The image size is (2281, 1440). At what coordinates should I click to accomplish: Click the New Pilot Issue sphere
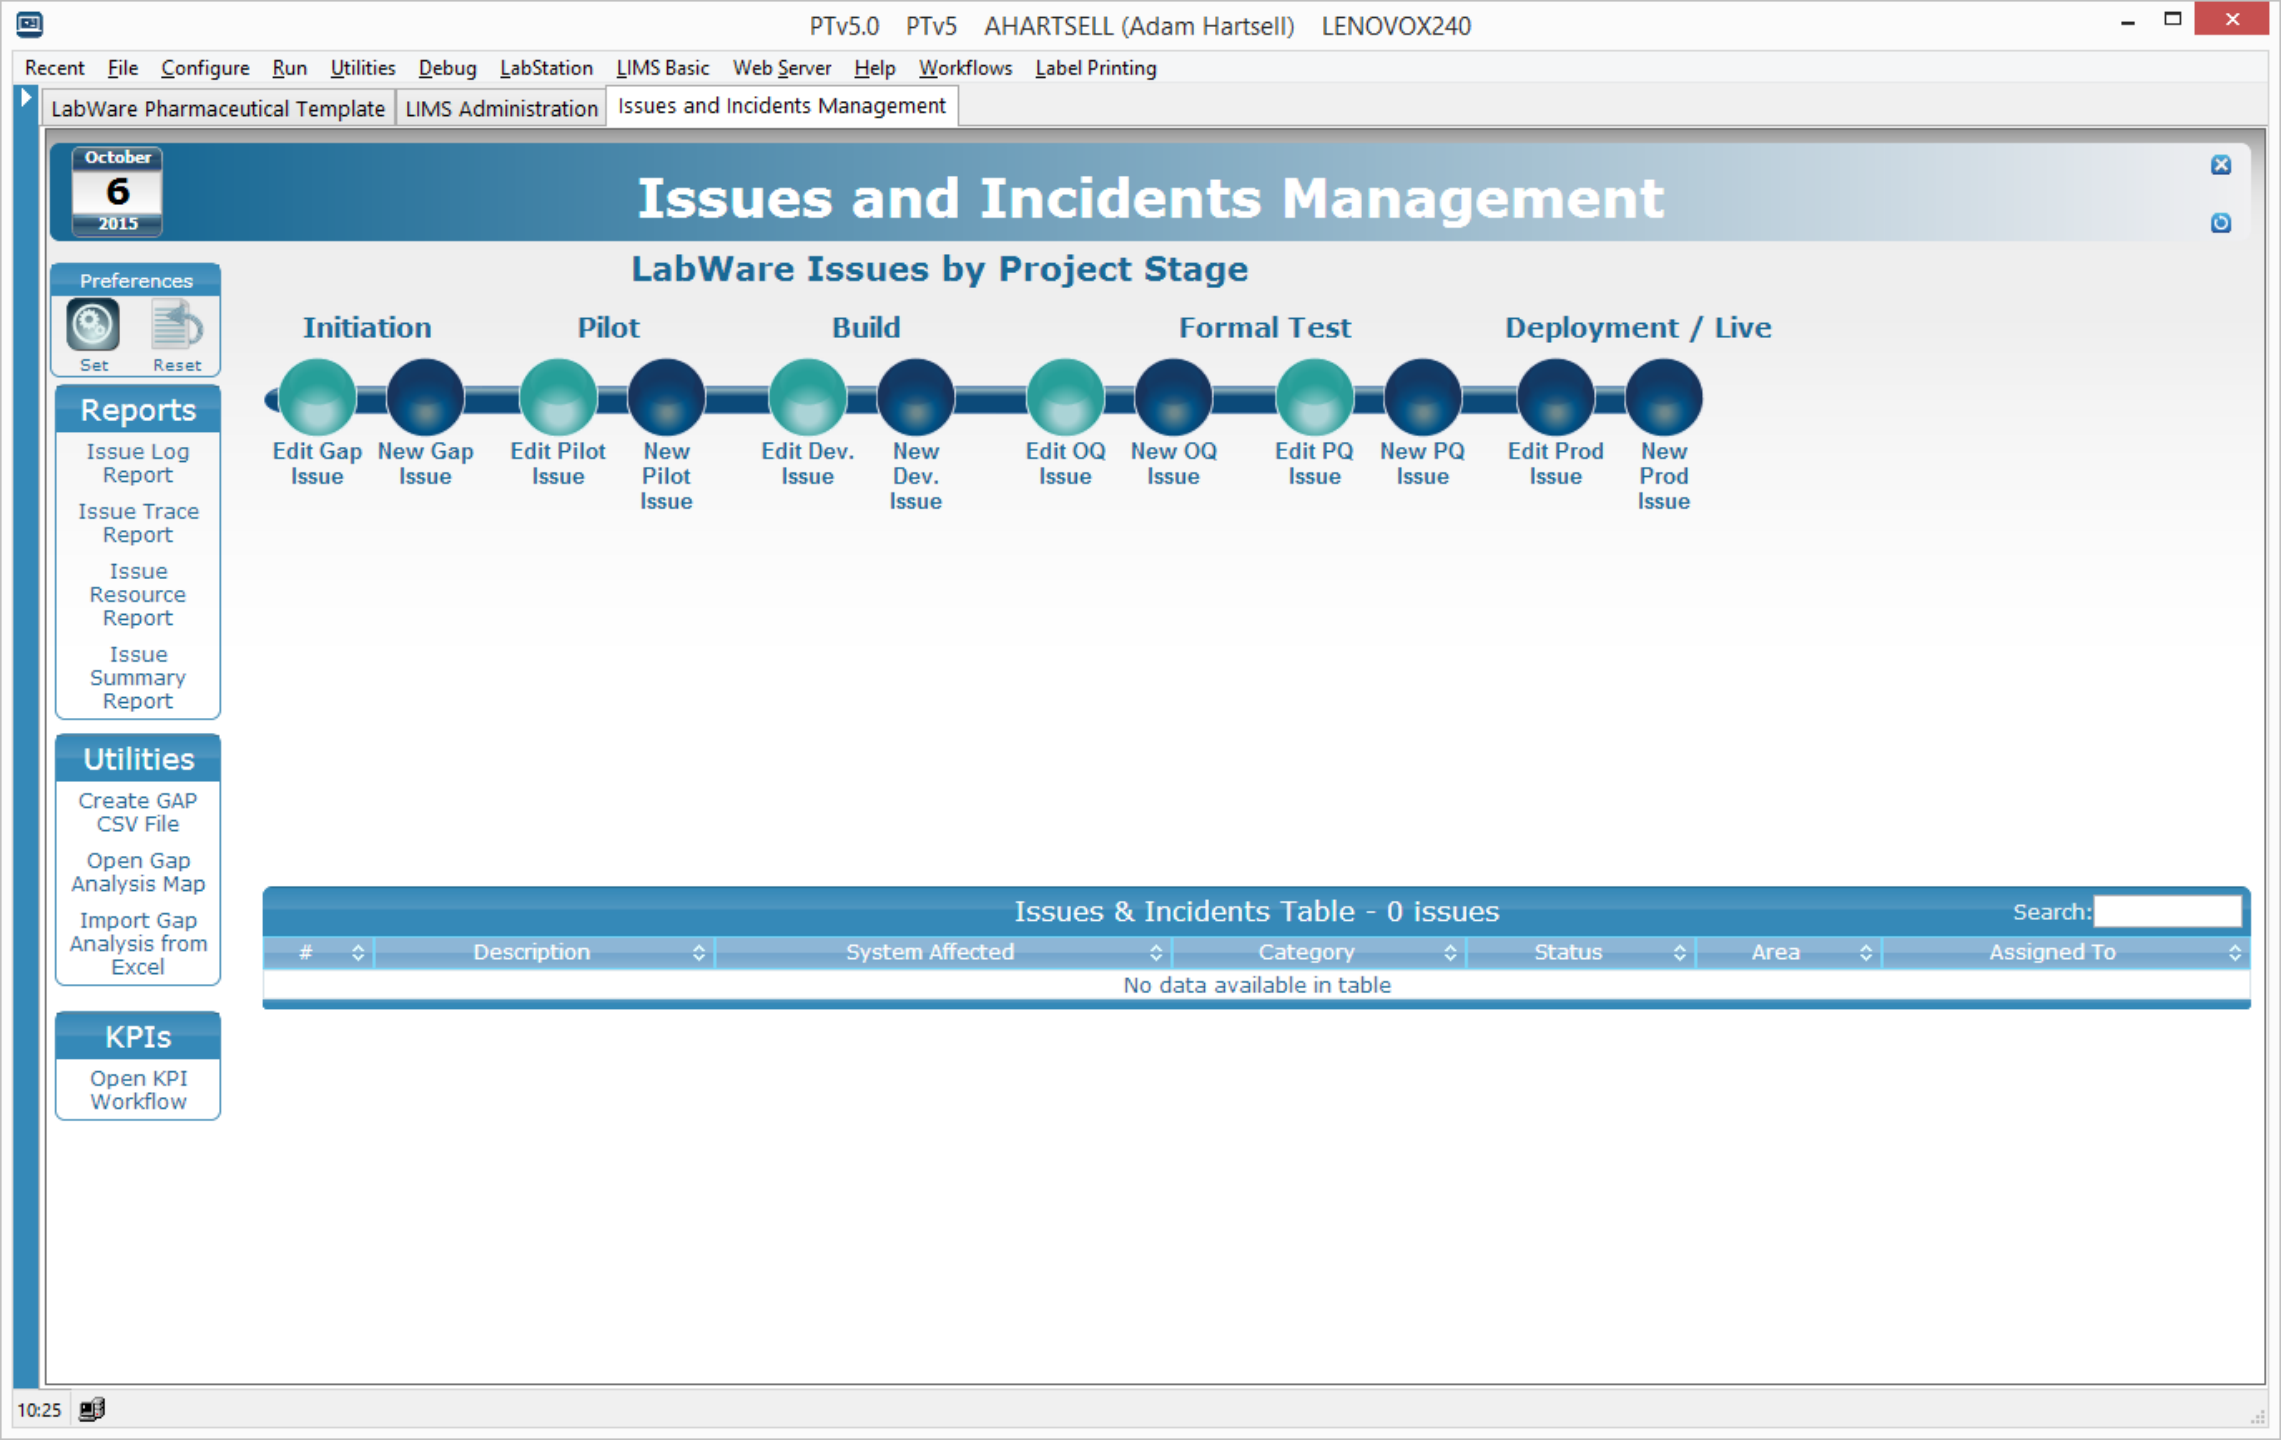666,397
